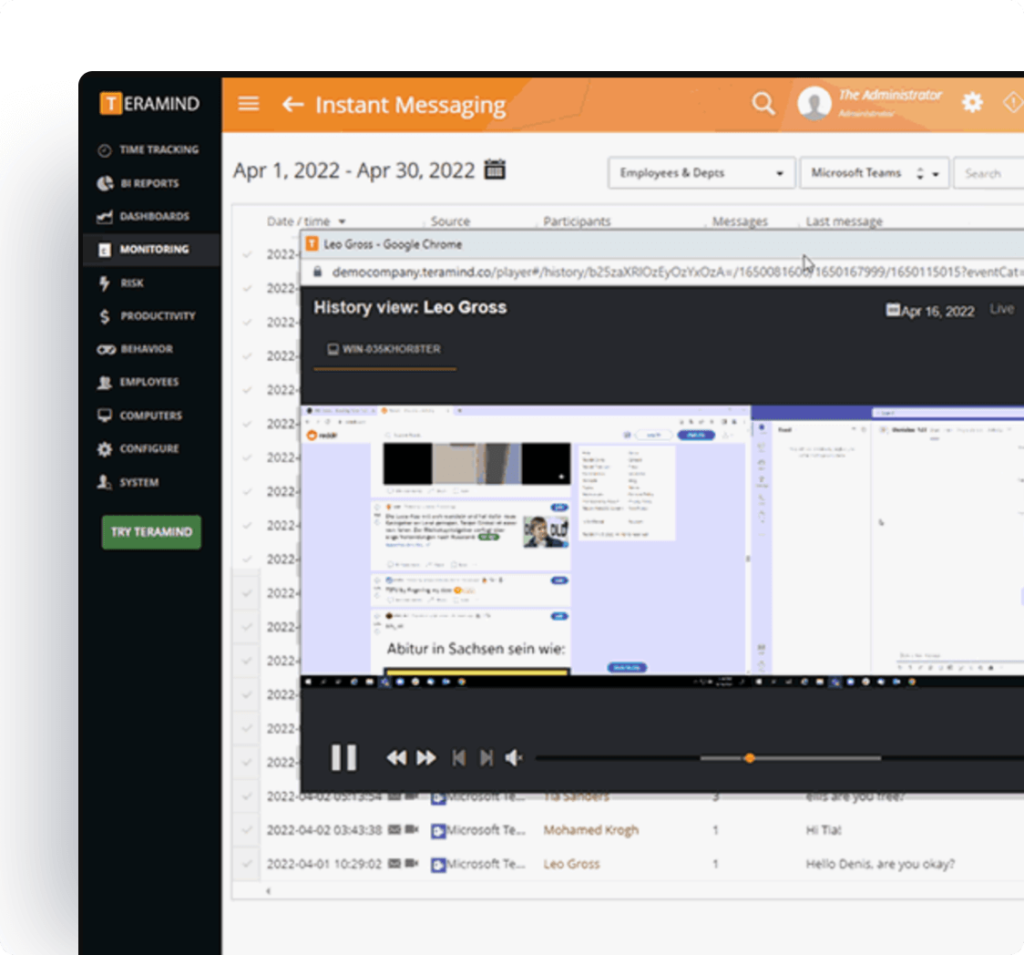Click the Last message column header
Viewport: 1024px width, 955px height.
pyautogui.click(x=844, y=221)
